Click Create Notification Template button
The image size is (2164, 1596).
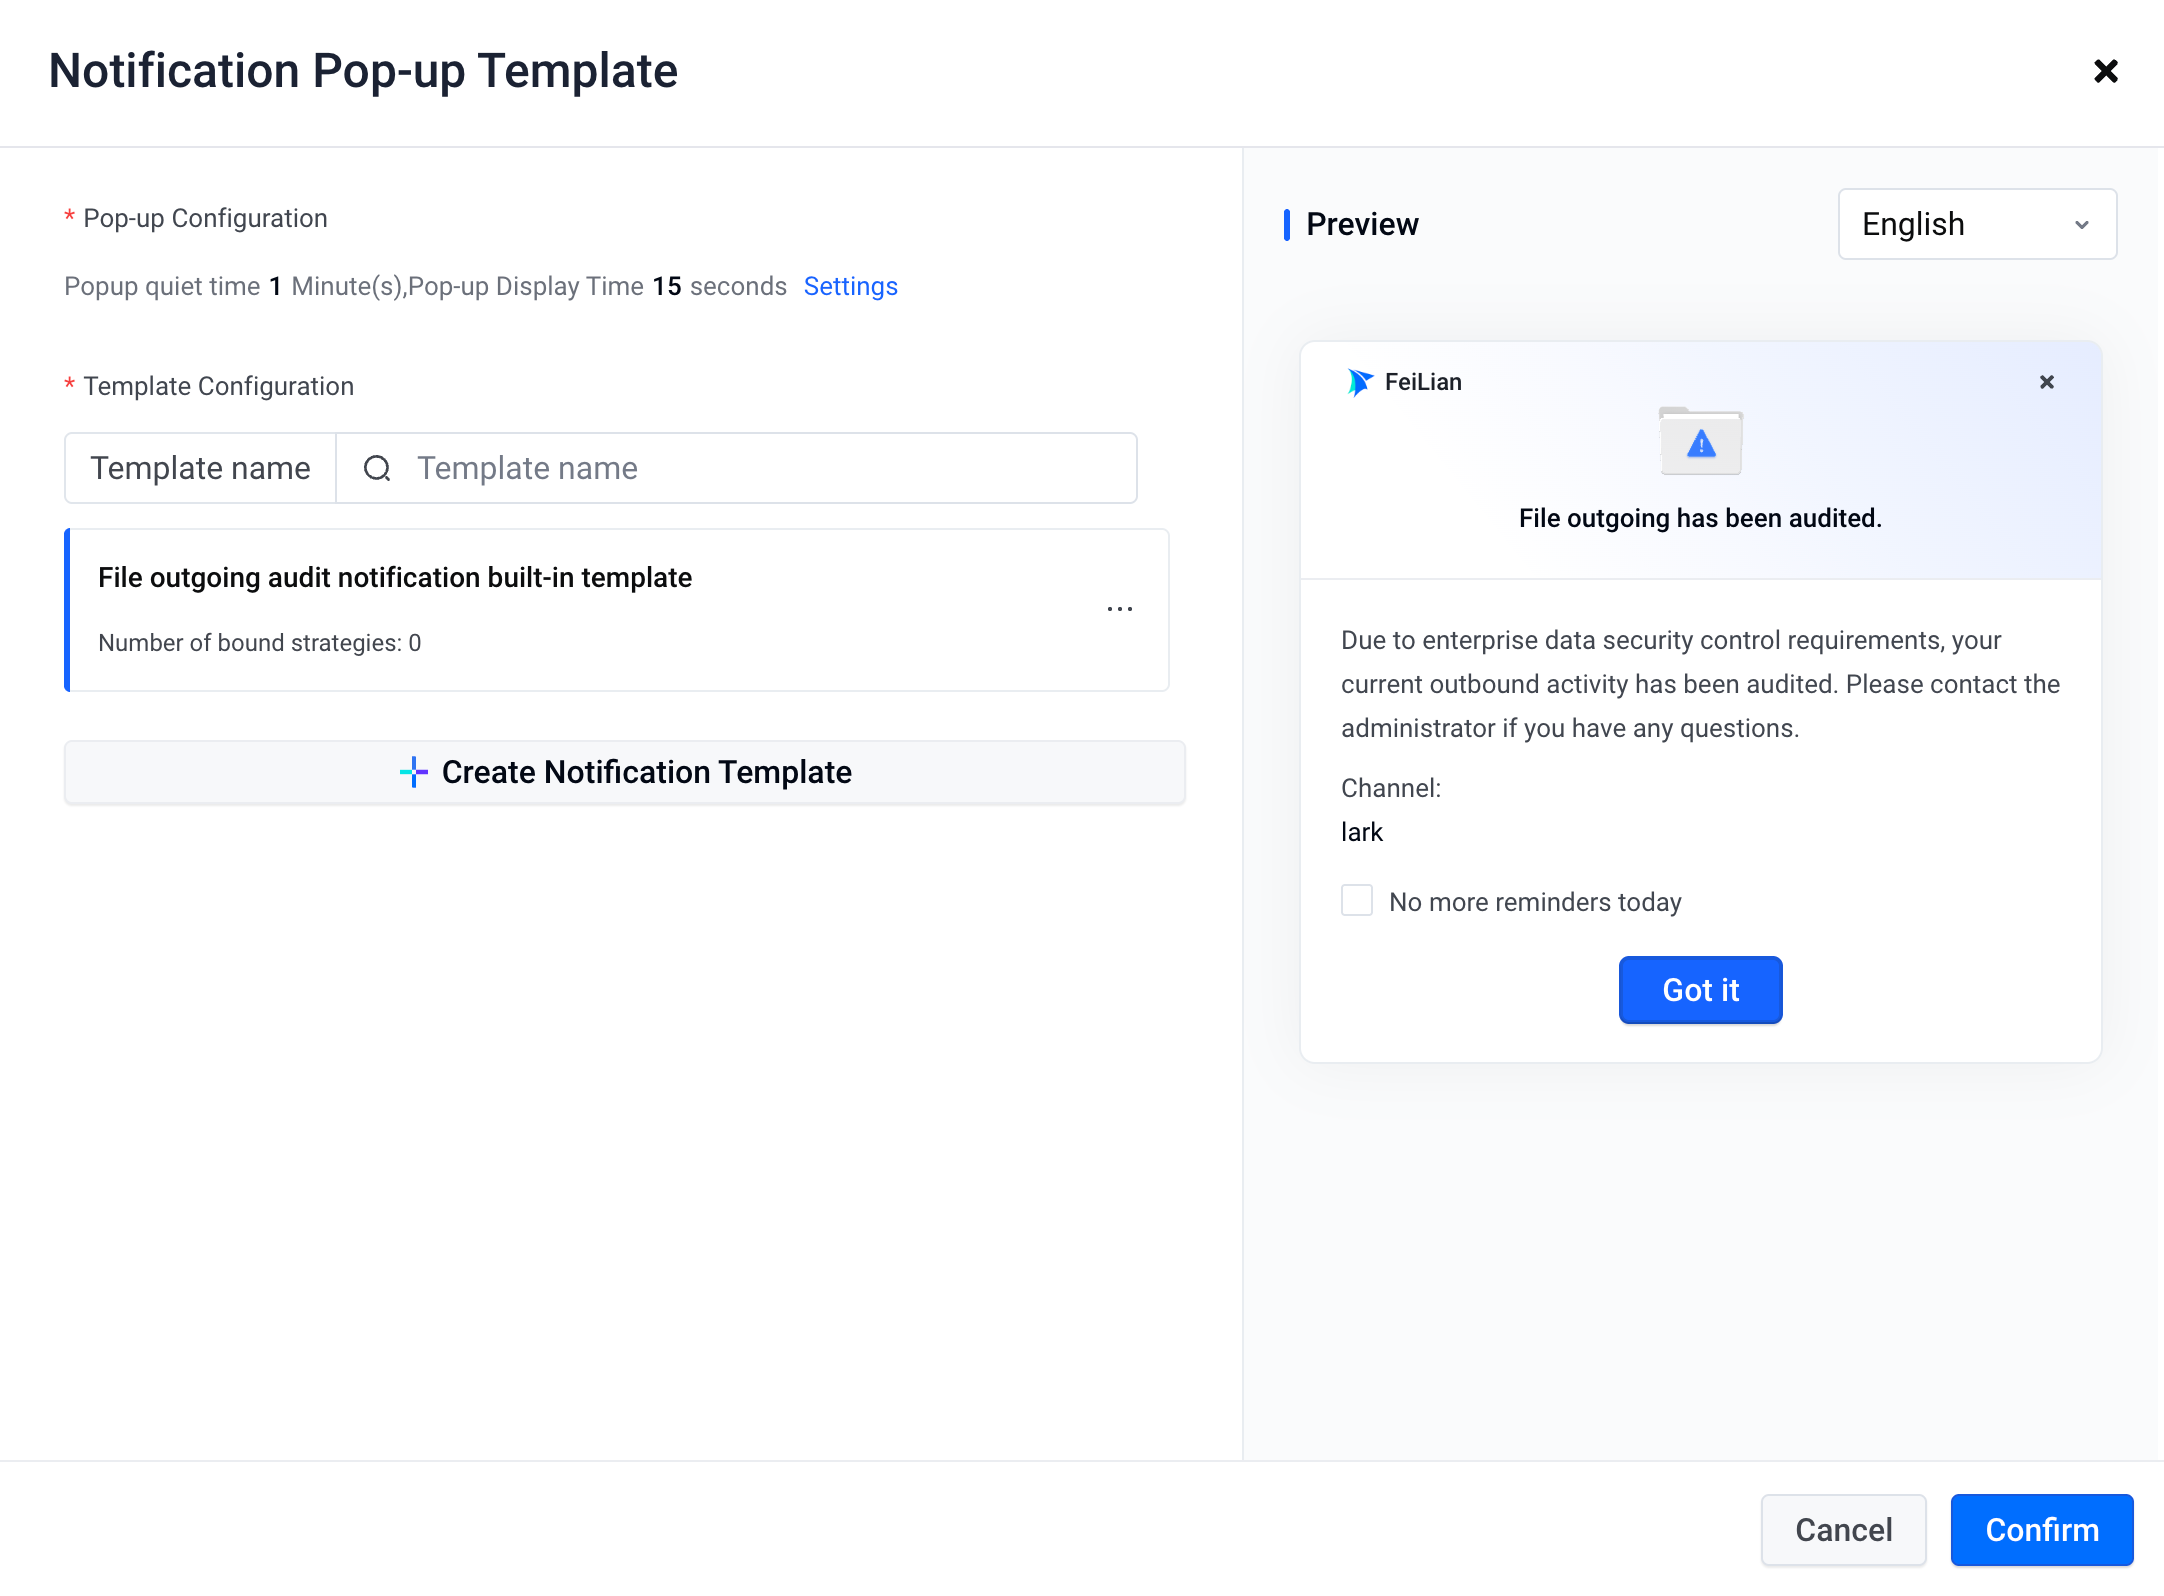625,772
